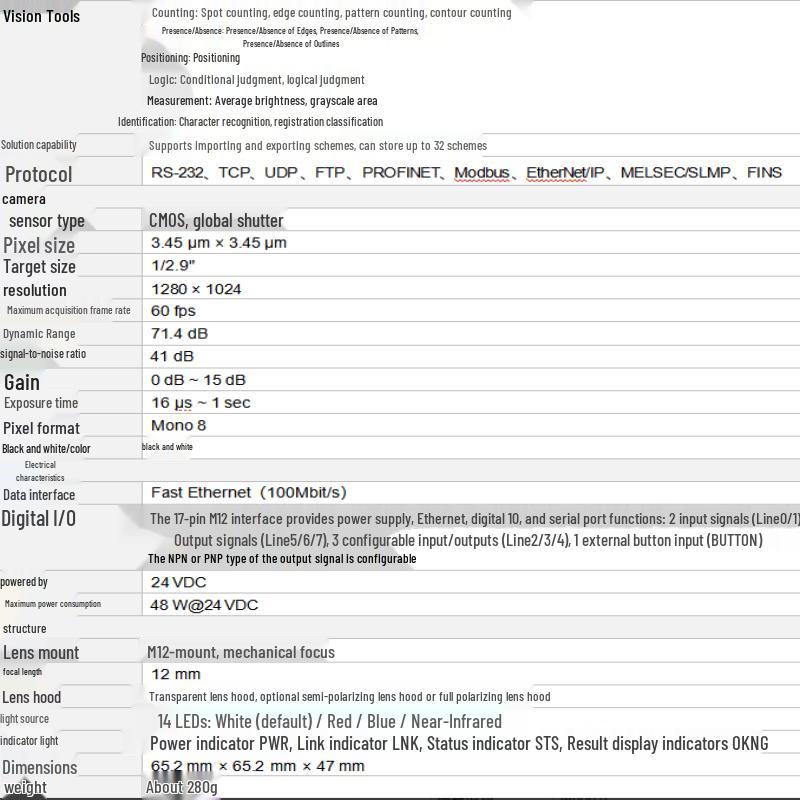This screenshot has height=800, width=800.
Task: Select '65.2 mm × 65.2 mm × 47 mm' value
Action: click(x=258, y=766)
